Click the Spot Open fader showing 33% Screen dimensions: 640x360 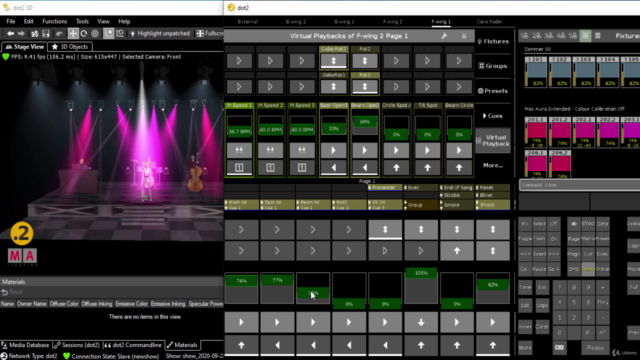tap(333, 126)
